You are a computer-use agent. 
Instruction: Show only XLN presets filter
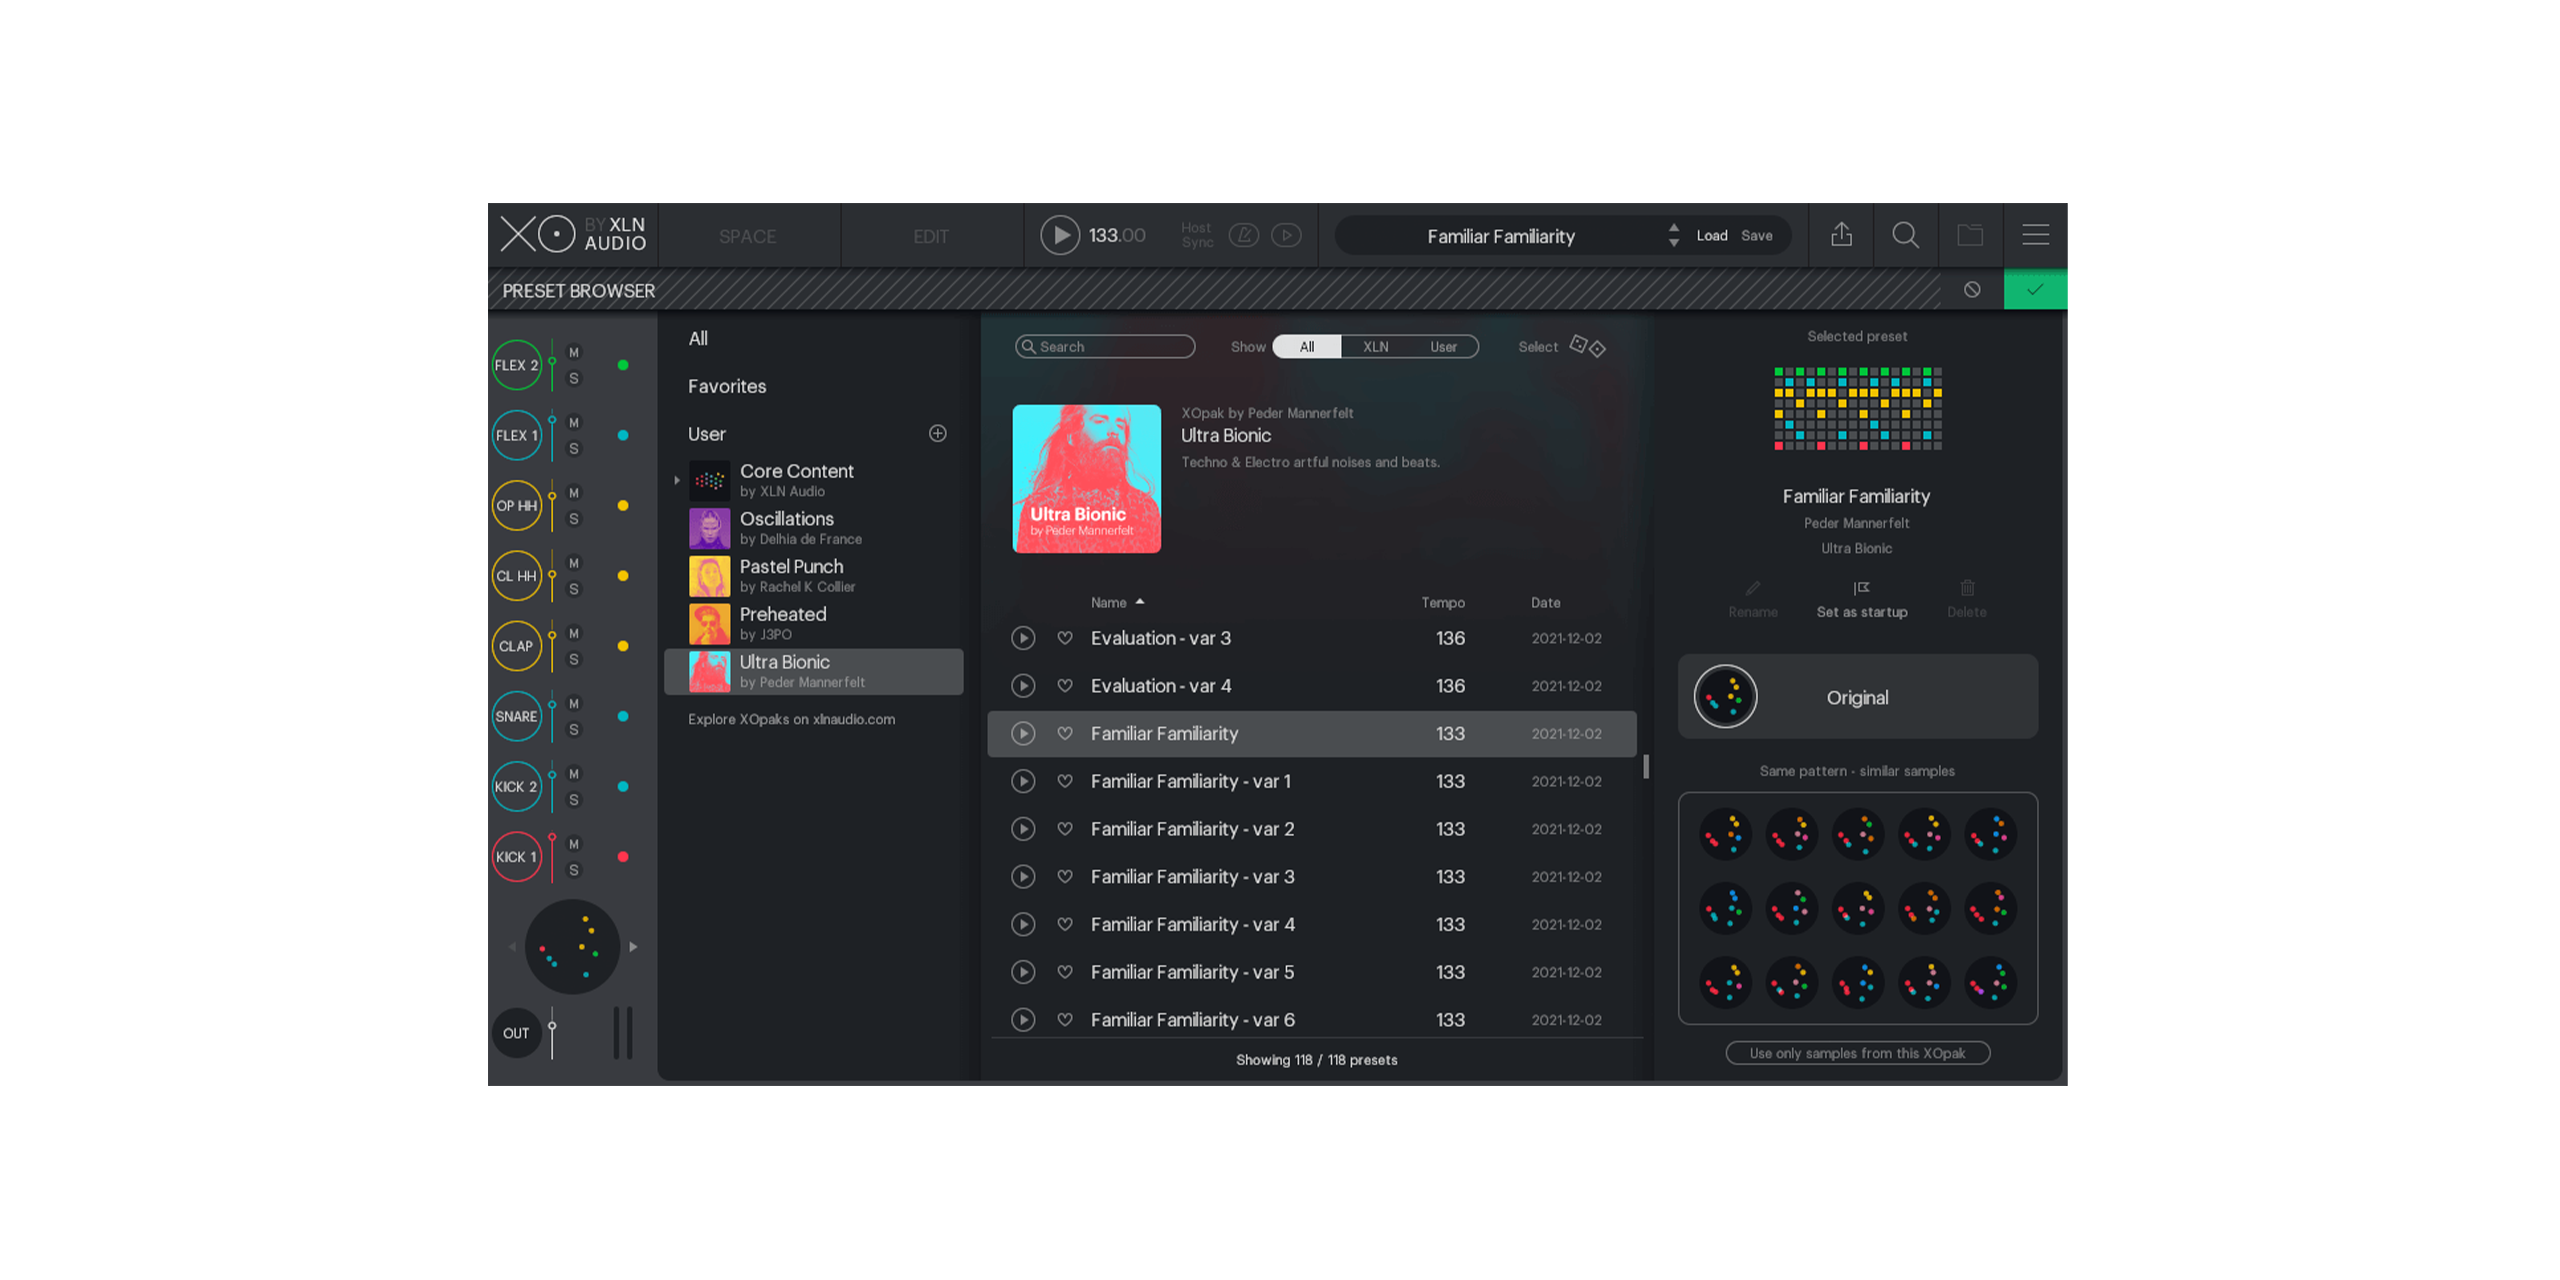(x=1375, y=347)
